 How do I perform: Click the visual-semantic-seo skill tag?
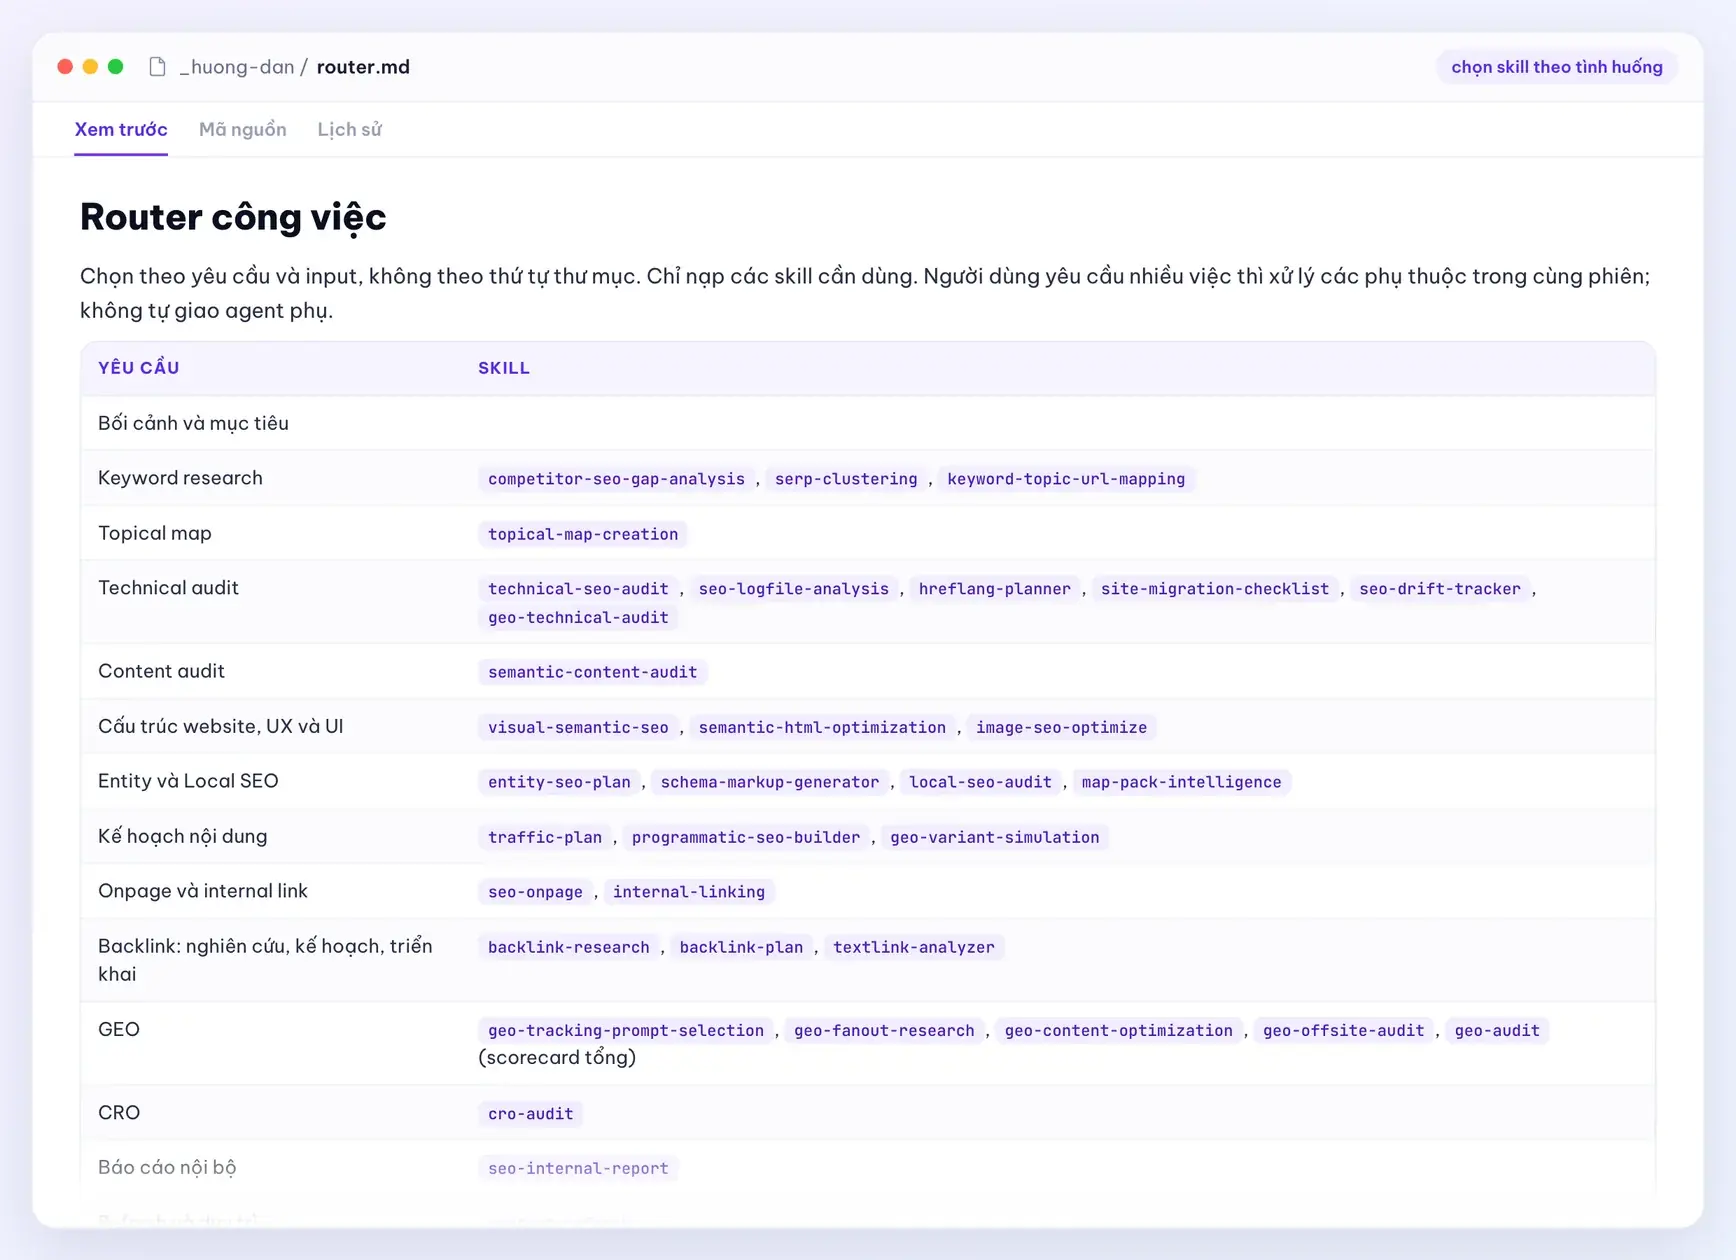coord(578,727)
